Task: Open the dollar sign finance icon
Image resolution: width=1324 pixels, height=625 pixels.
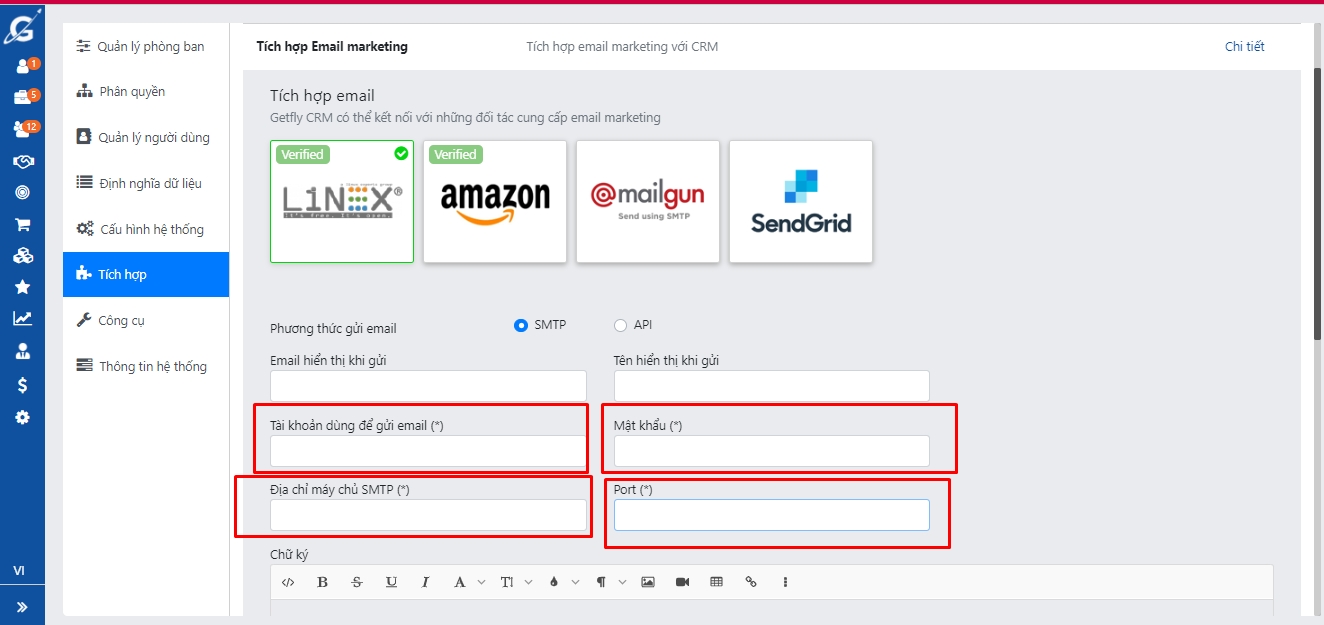Action: pyautogui.click(x=22, y=385)
